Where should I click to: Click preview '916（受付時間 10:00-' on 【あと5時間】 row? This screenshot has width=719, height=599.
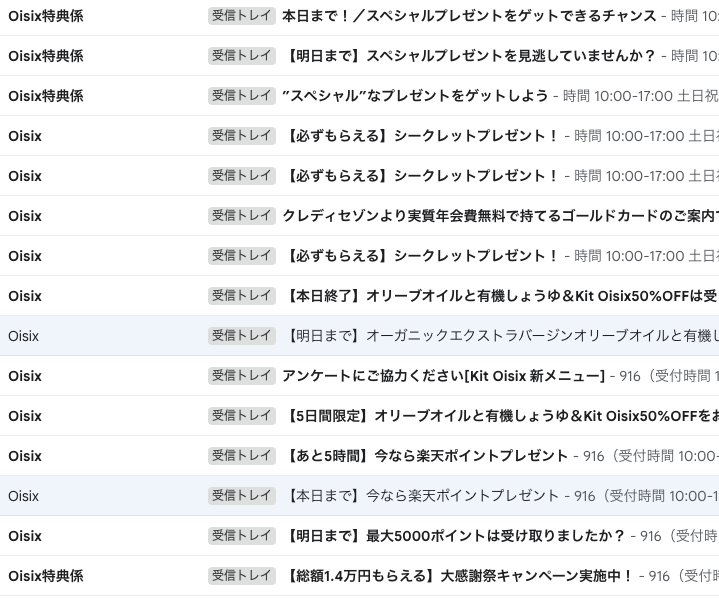coord(651,456)
